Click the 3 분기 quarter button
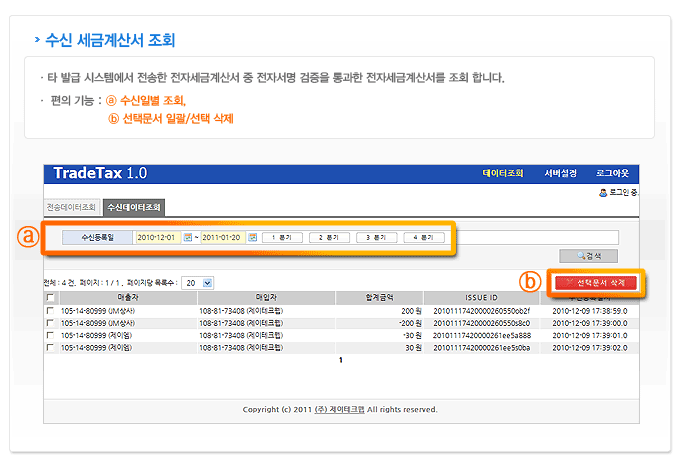Screen dimensions: 680x466 click(376, 238)
